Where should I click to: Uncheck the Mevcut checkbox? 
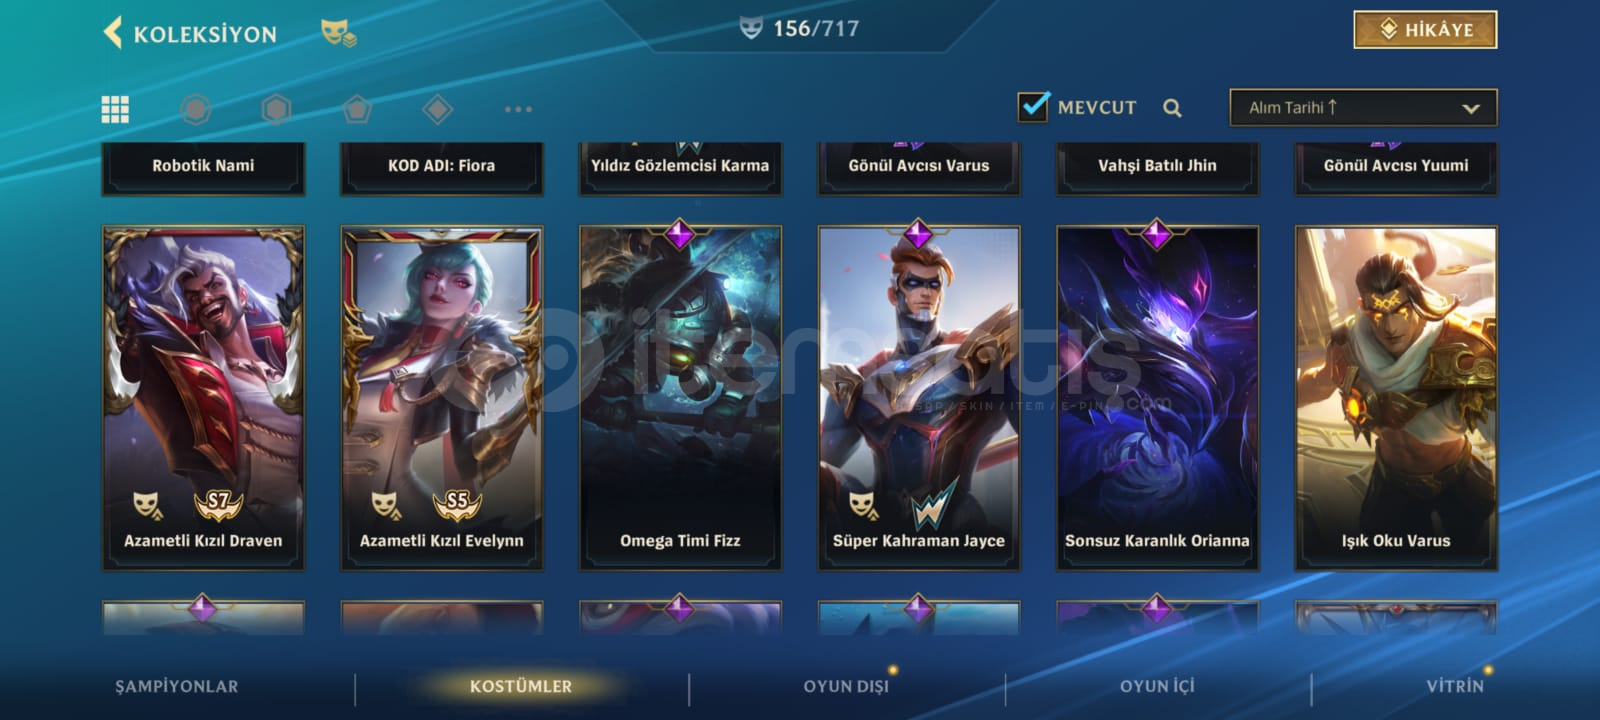pos(1033,106)
